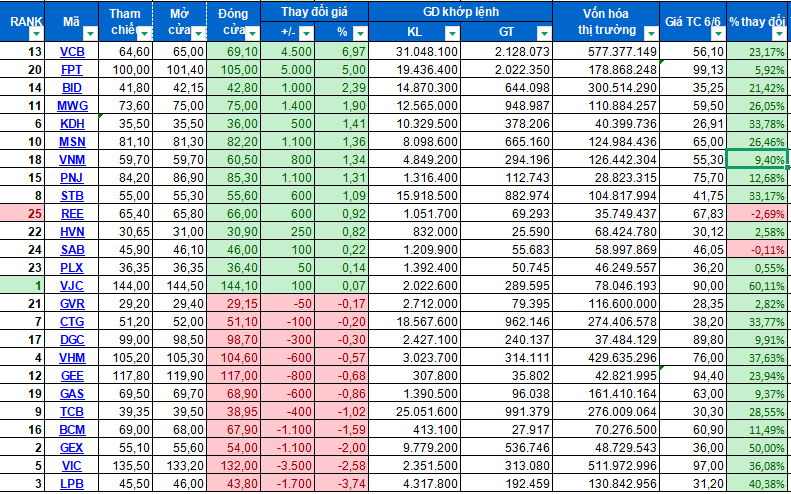Open the Mở cửa column filter dropdown
Screen dimensions: 791x494
198,34
